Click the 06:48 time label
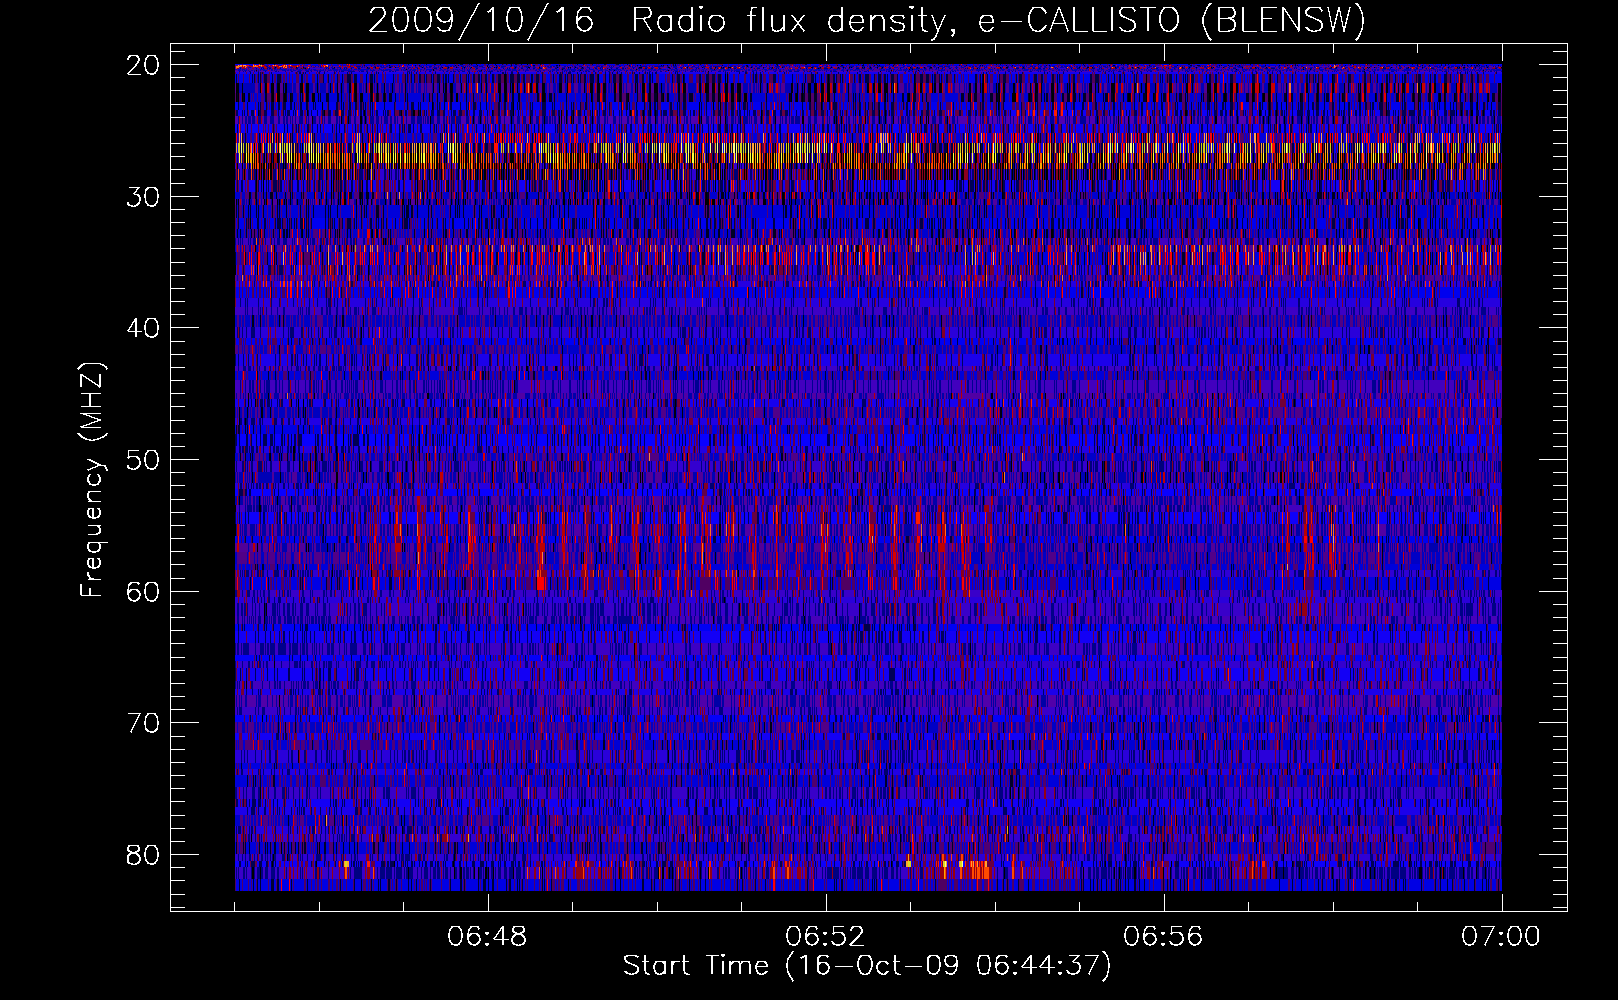Screen dimensions: 1618x1000 point(488,937)
